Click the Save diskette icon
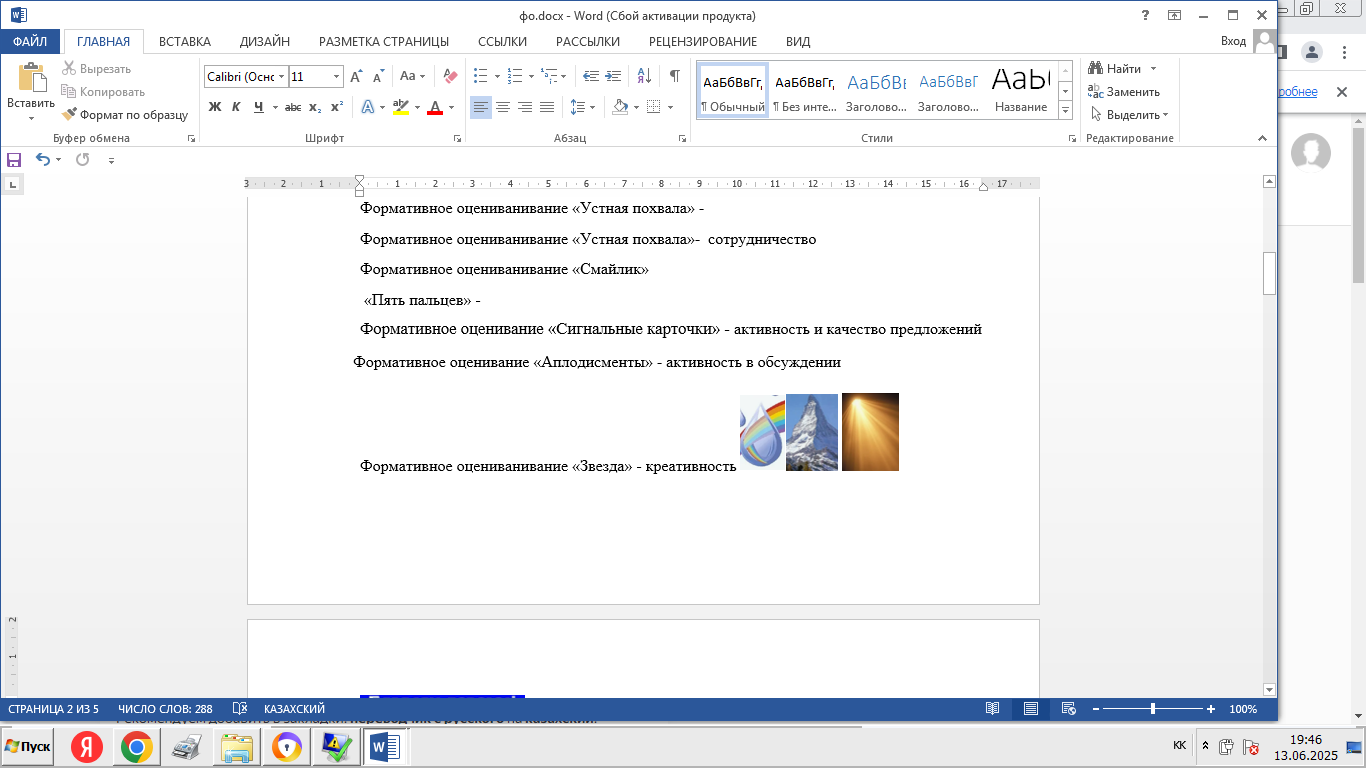Image resolution: width=1366 pixels, height=768 pixels. coord(14,160)
